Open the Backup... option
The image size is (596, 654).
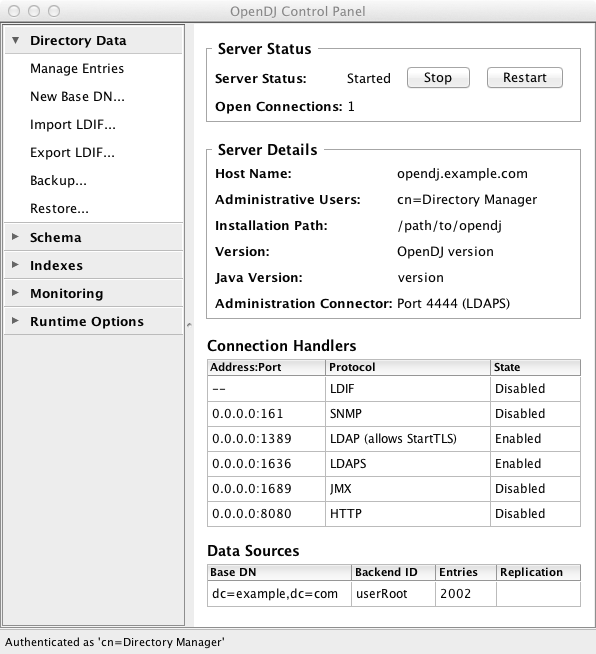[58, 180]
